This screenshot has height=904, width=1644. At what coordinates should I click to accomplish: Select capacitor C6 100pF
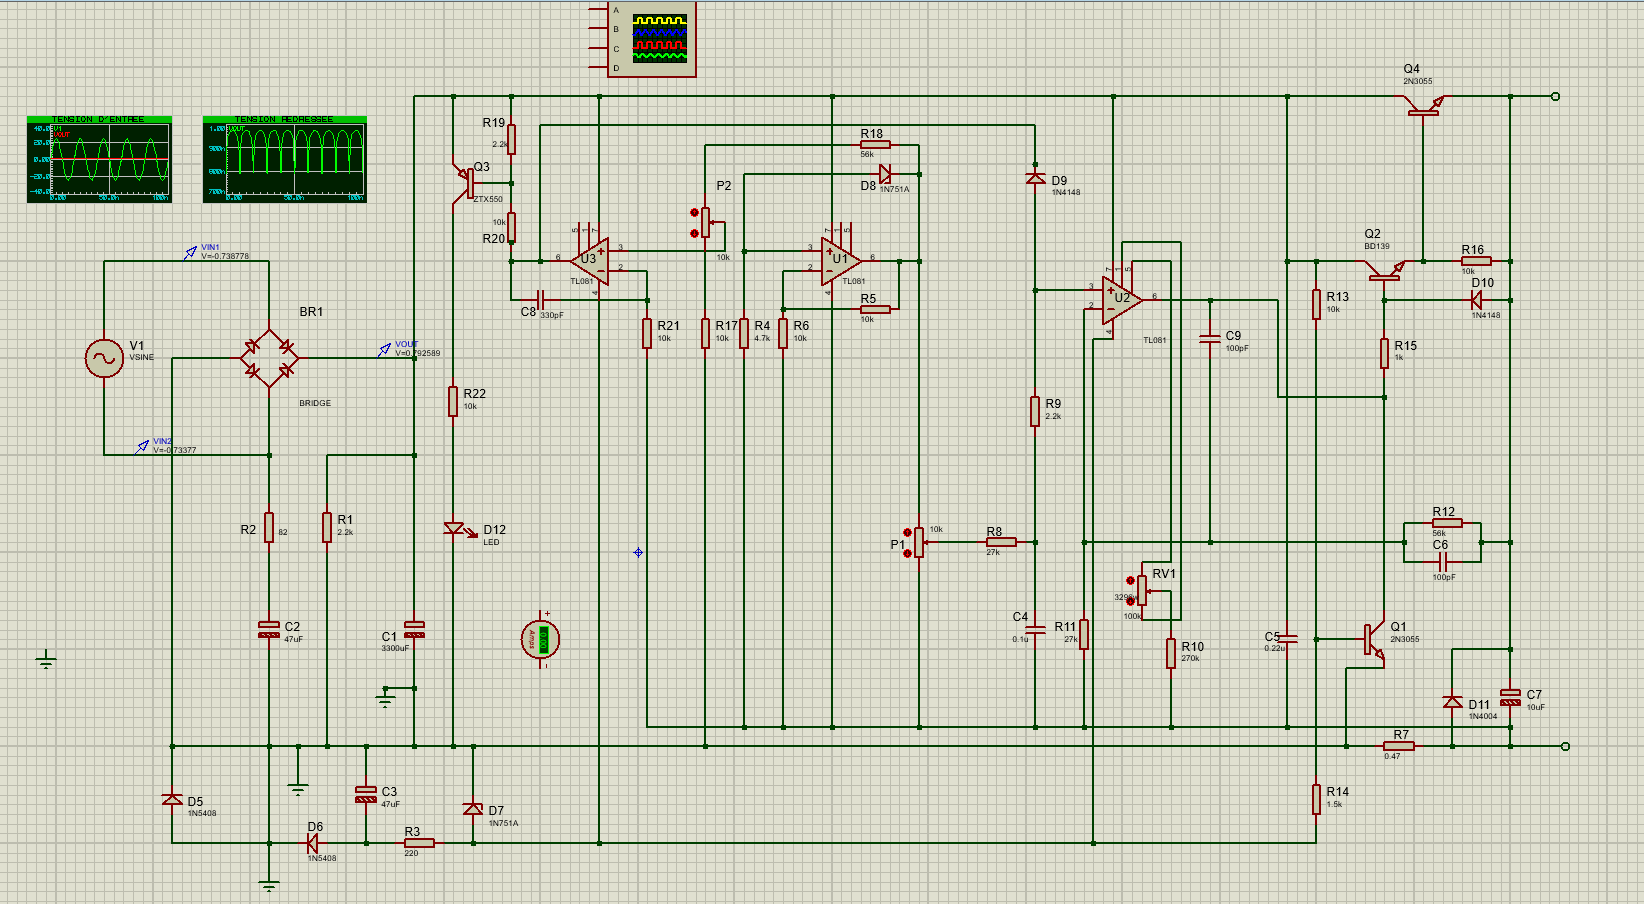click(x=1443, y=562)
